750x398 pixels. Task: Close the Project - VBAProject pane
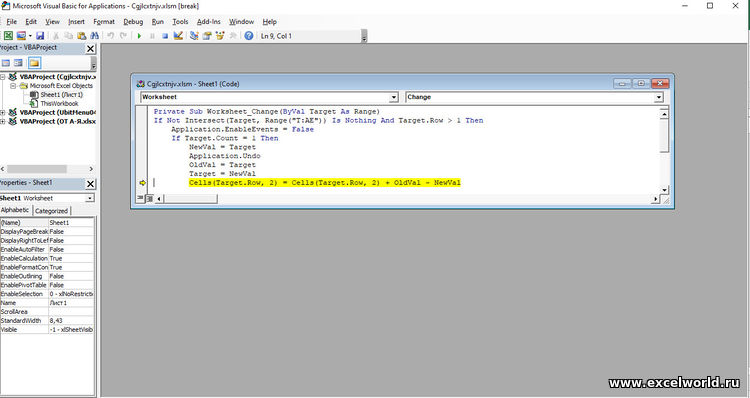(90, 48)
